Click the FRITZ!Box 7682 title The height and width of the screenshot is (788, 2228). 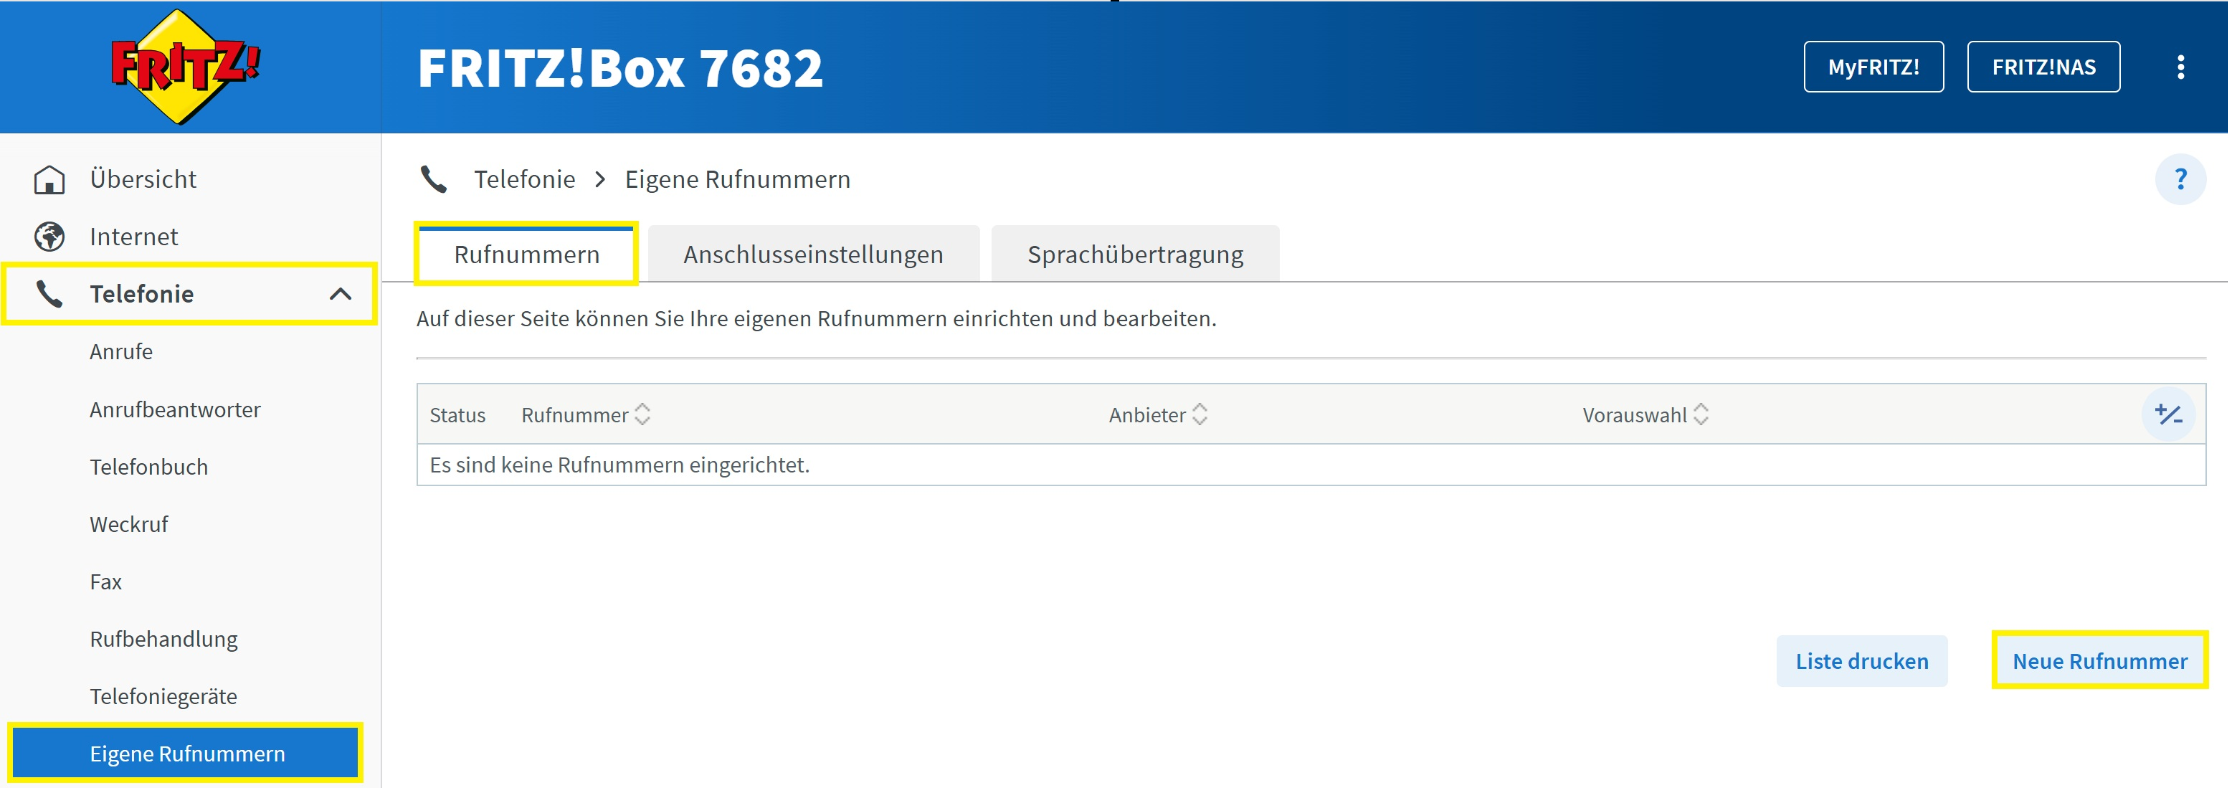click(620, 68)
